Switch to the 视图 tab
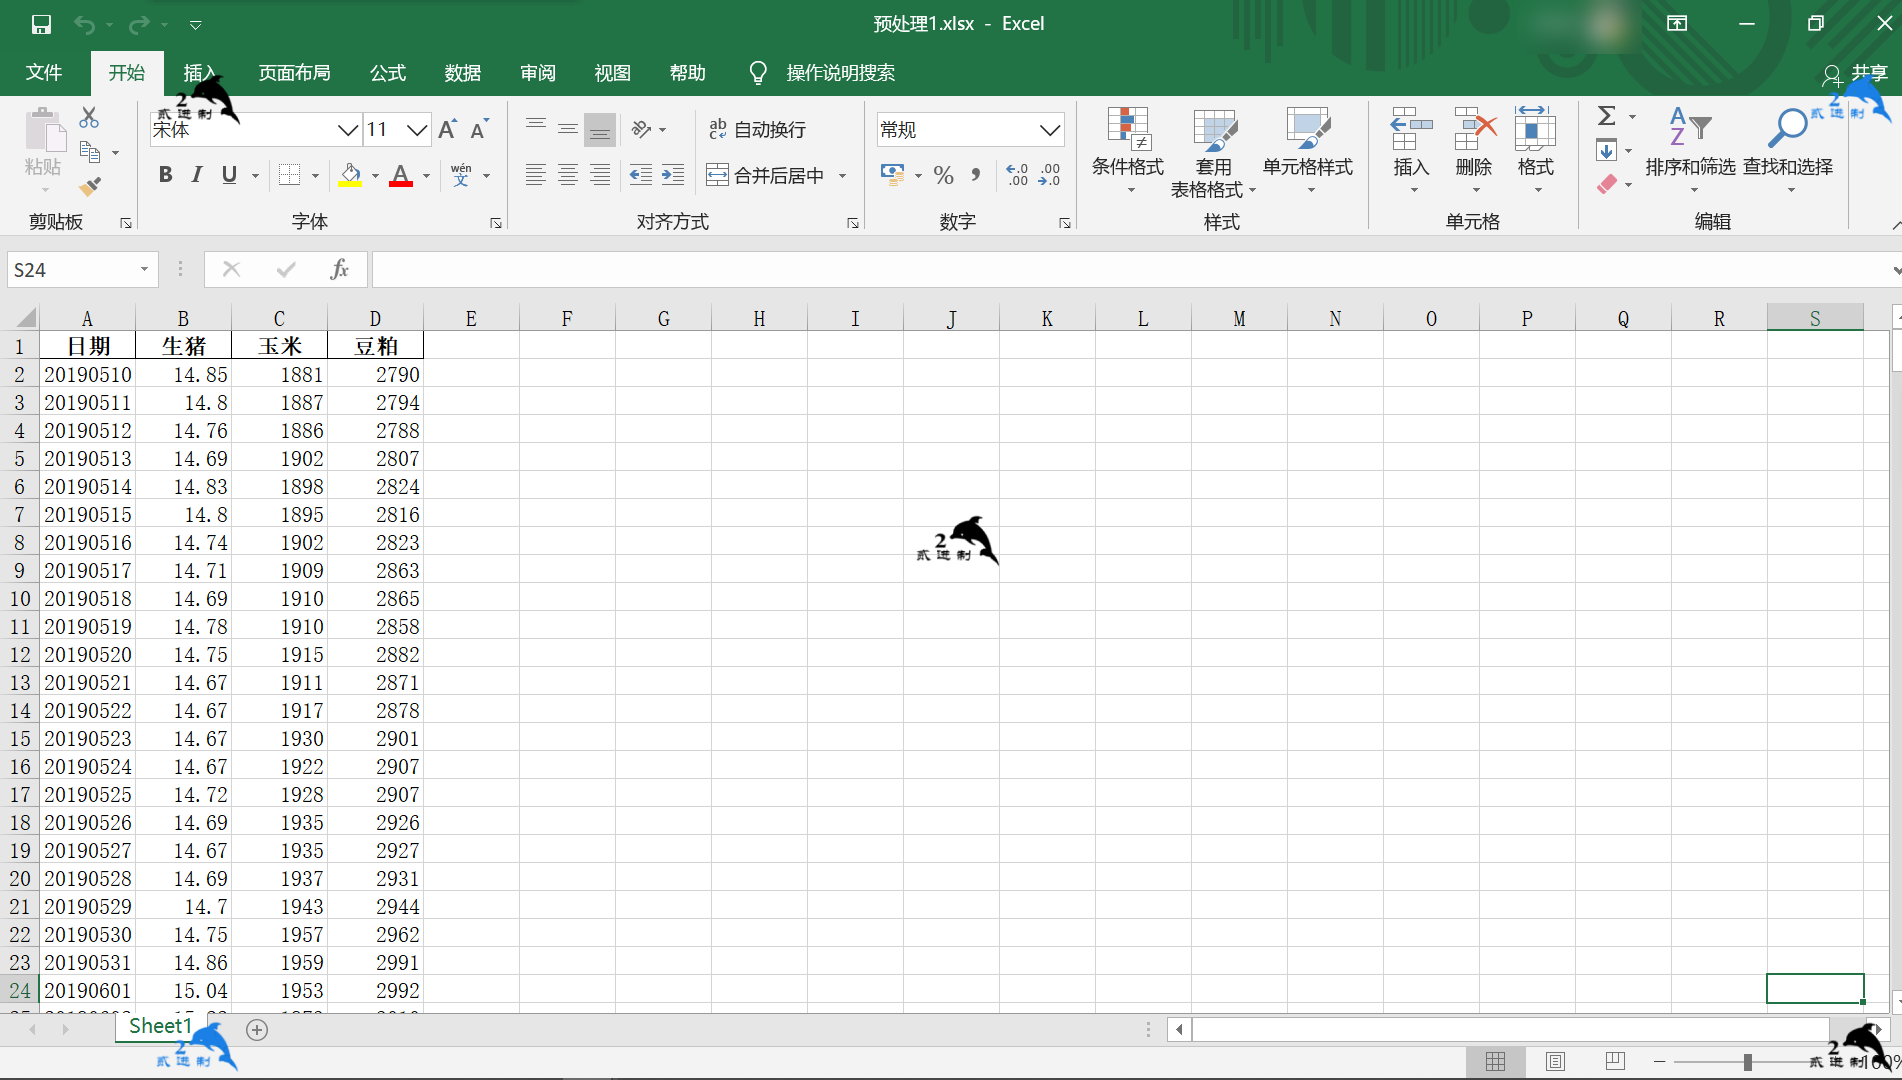 613,73
